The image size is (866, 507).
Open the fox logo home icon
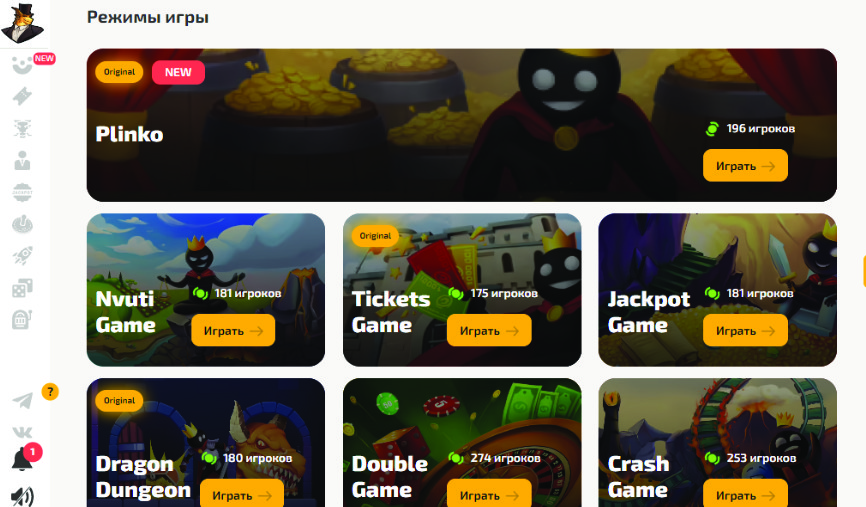click(x=23, y=23)
